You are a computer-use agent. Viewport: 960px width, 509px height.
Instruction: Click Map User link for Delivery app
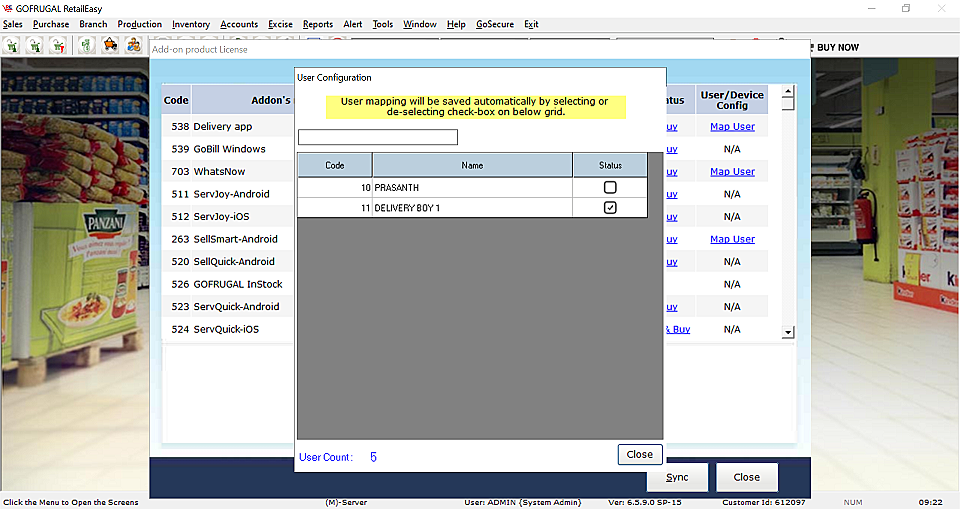732,127
